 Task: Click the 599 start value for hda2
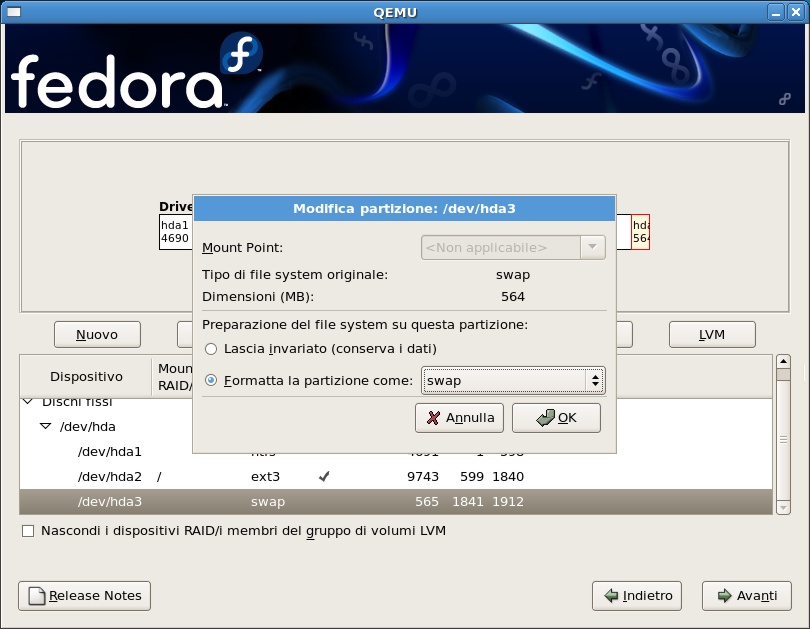pos(472,476)
